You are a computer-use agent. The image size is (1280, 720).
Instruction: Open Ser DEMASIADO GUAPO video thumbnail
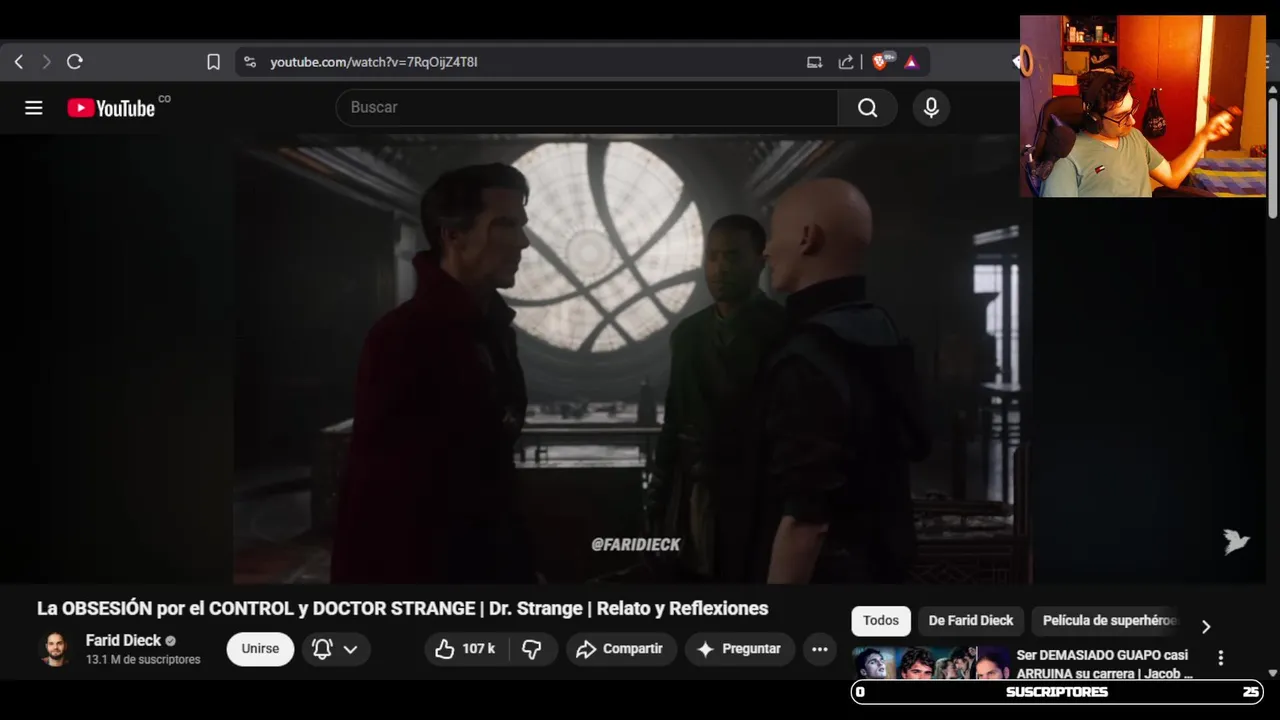(931, 664)
